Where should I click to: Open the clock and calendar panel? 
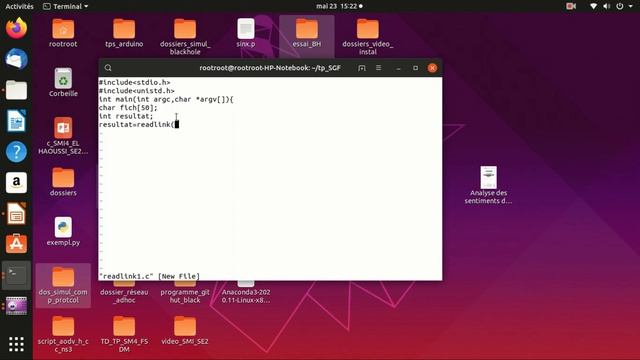[x=339, y=6]
